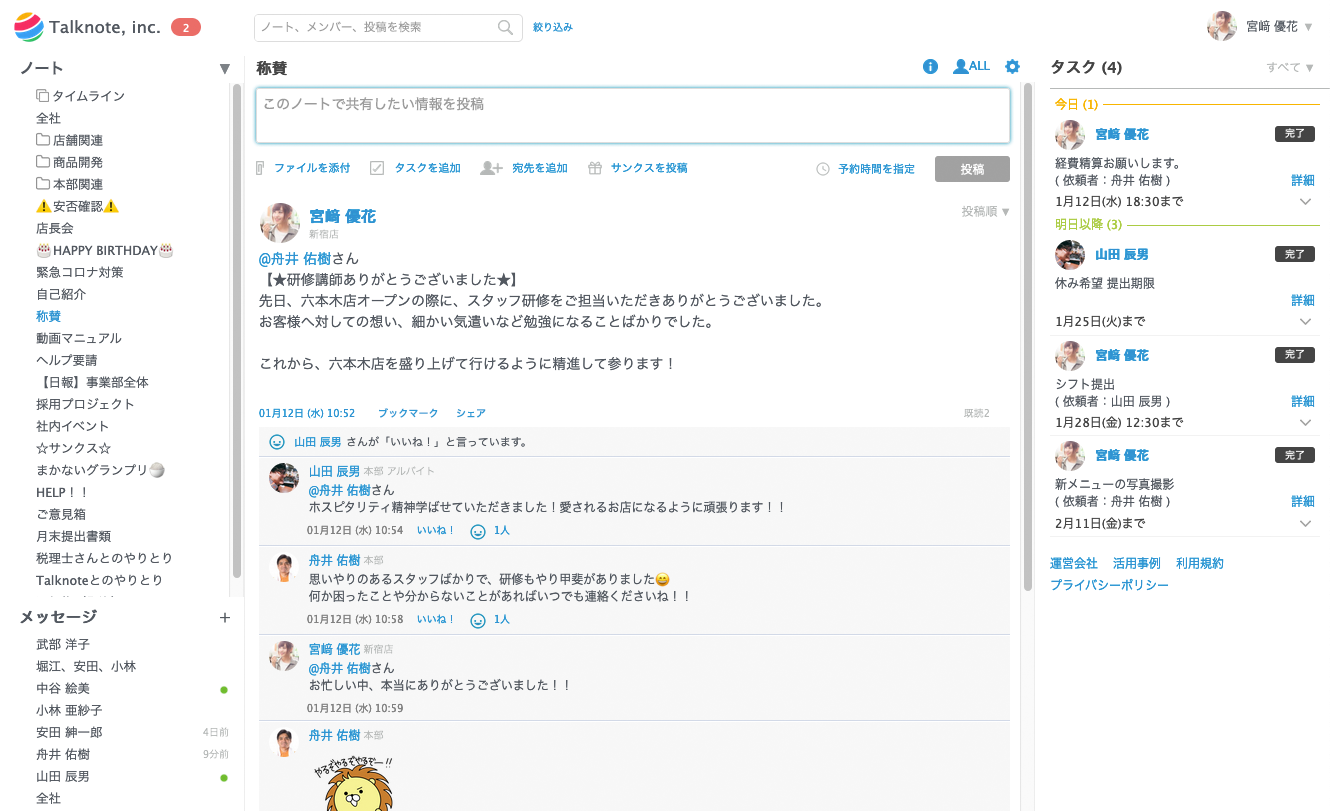Click ブックマーク under the main post
The height and width of the screenshot is (811, 1330).
click(408, 413)
